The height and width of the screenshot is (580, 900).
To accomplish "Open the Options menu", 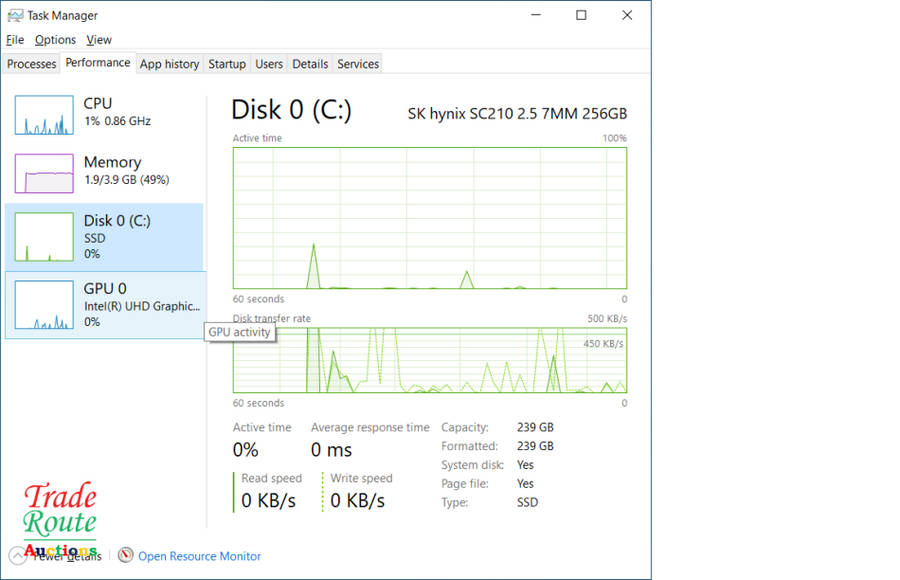I will pyautogui.click(x=55, y=40).
